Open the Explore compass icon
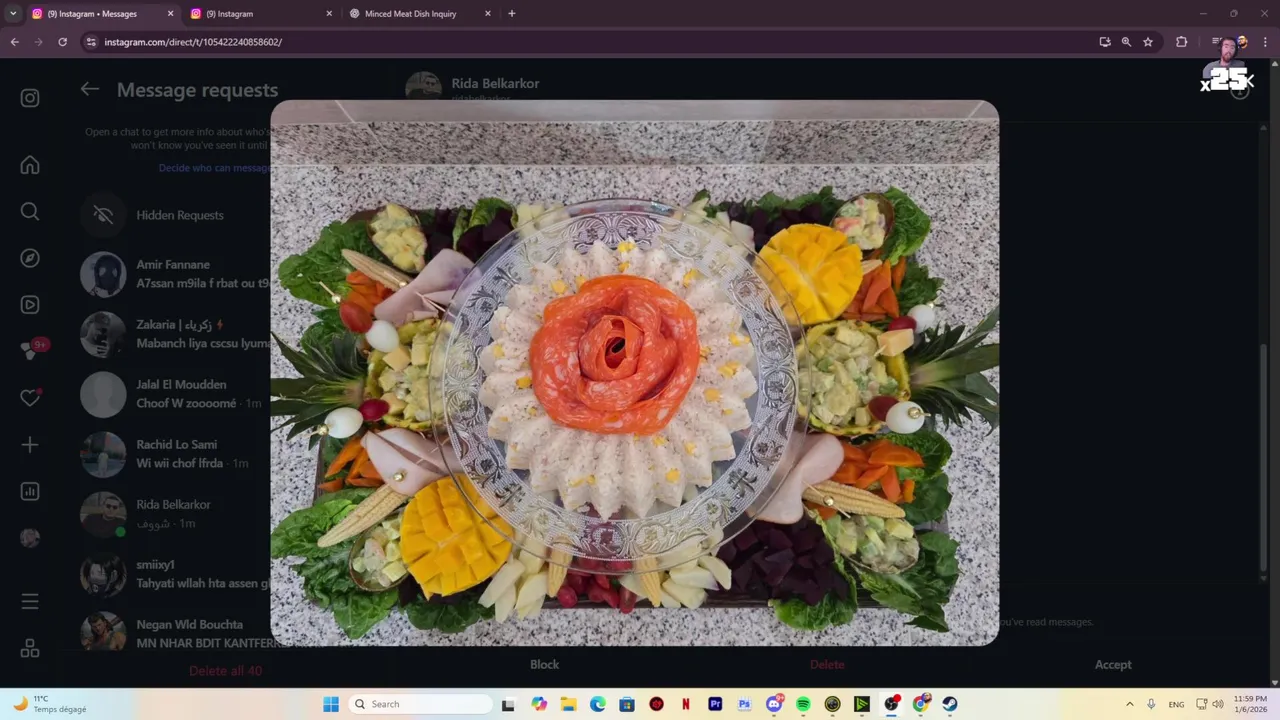This screenshot has width=1280, height=720. pyautogui.click(x=30, y=258)
